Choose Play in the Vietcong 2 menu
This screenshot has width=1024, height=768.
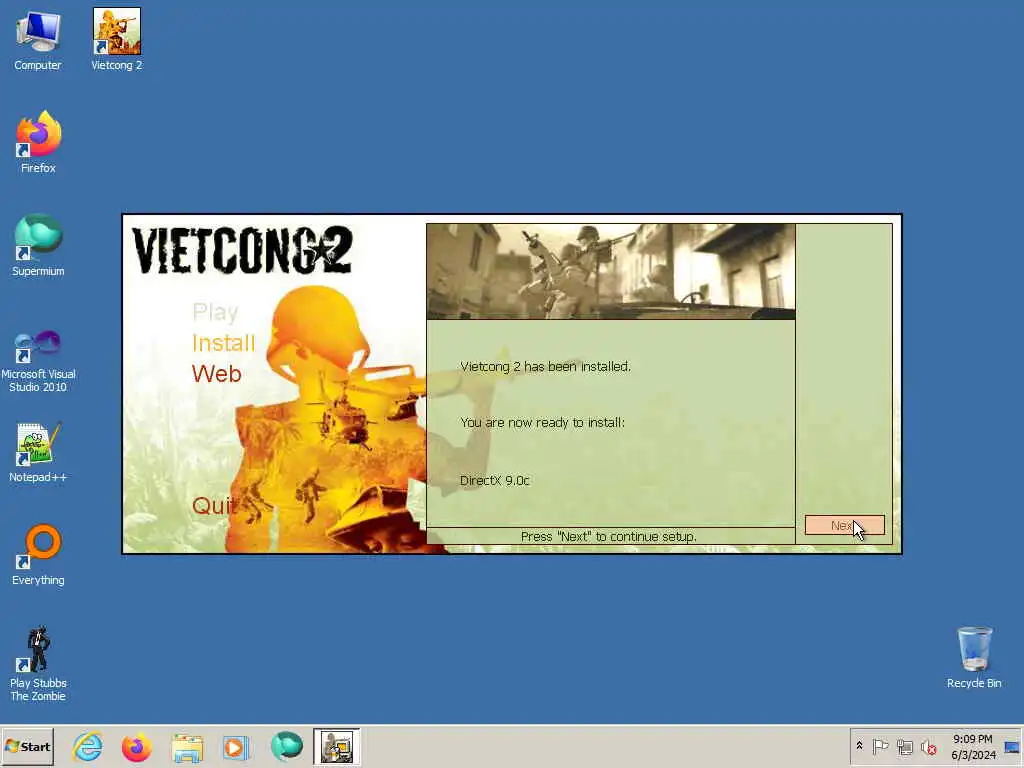coord(216,312)
